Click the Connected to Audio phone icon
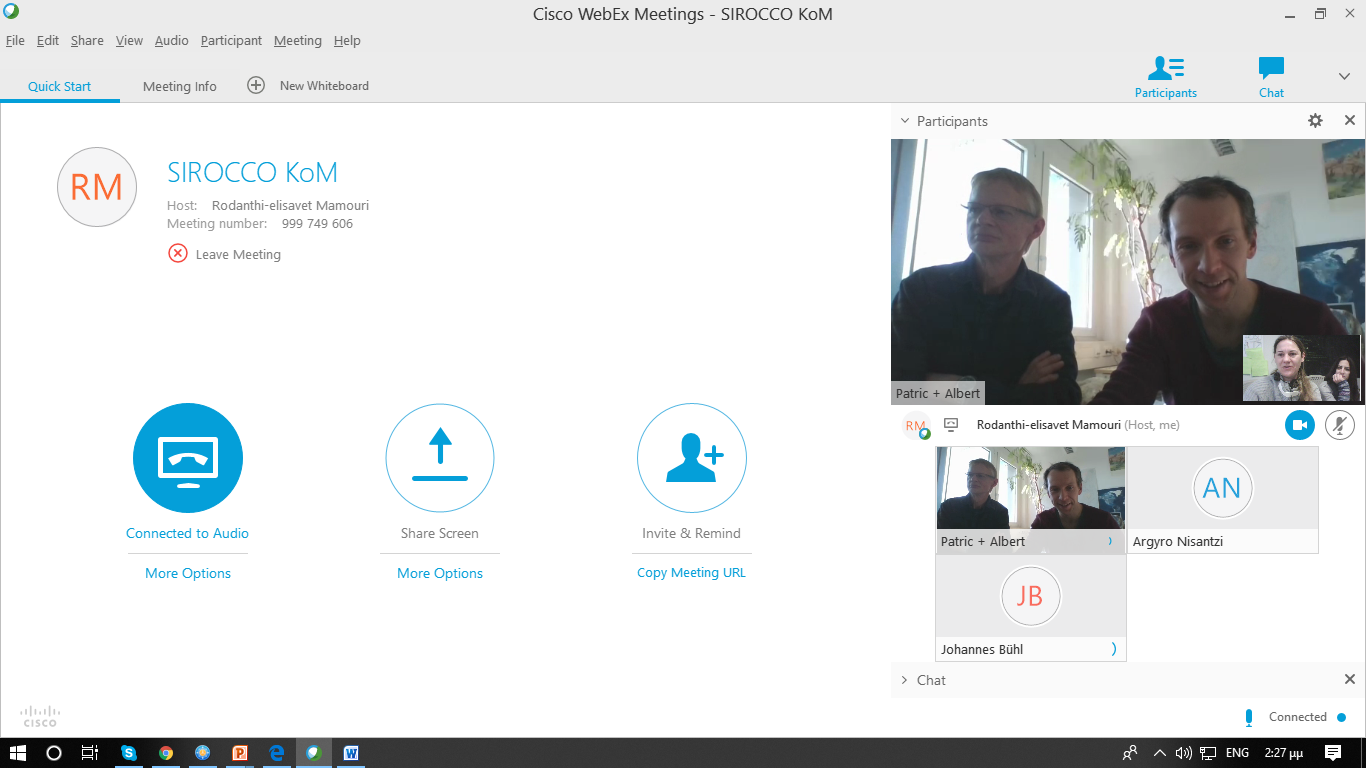 tap(188, 458)
